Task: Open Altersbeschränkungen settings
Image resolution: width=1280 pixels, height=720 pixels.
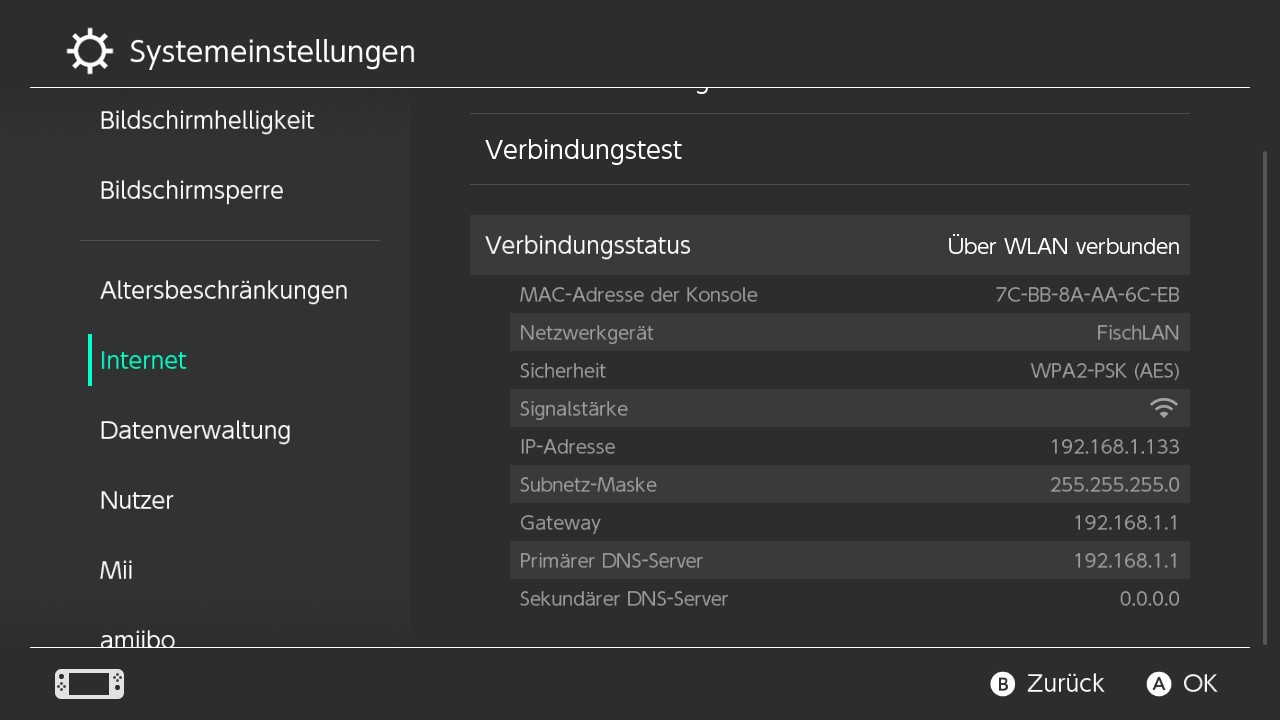Action: (224, 291)
